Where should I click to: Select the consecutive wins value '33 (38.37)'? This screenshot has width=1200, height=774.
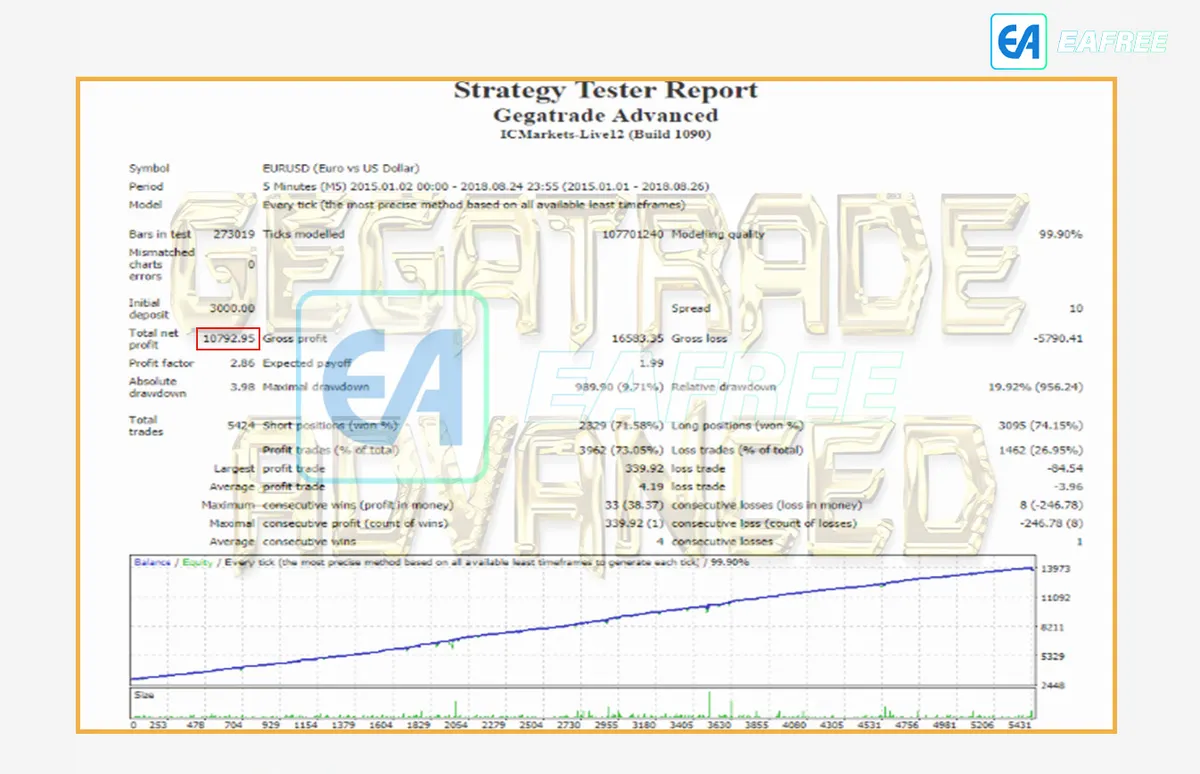tap(636, 506)
